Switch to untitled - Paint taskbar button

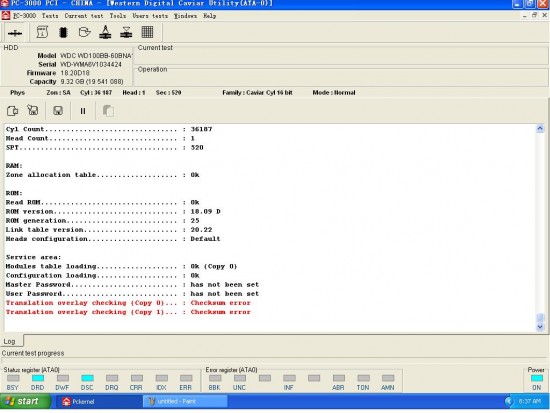[185, 401]
